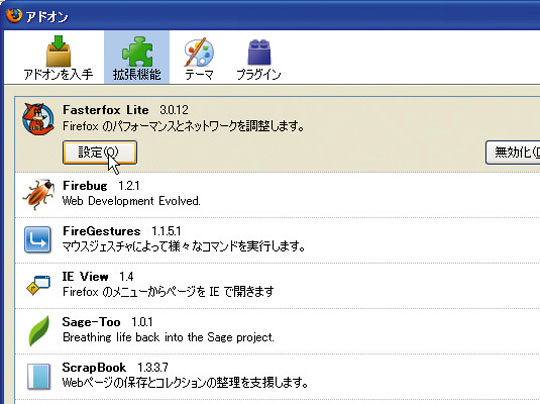
Task: Select the IE View 1.4 extension row
Action: [x=277, y=286]
